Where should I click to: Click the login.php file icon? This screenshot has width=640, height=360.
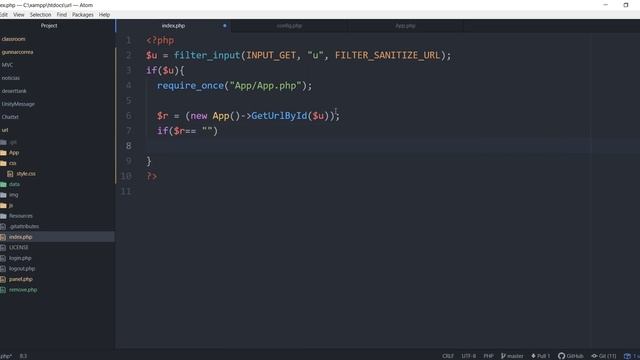(3, 258)
